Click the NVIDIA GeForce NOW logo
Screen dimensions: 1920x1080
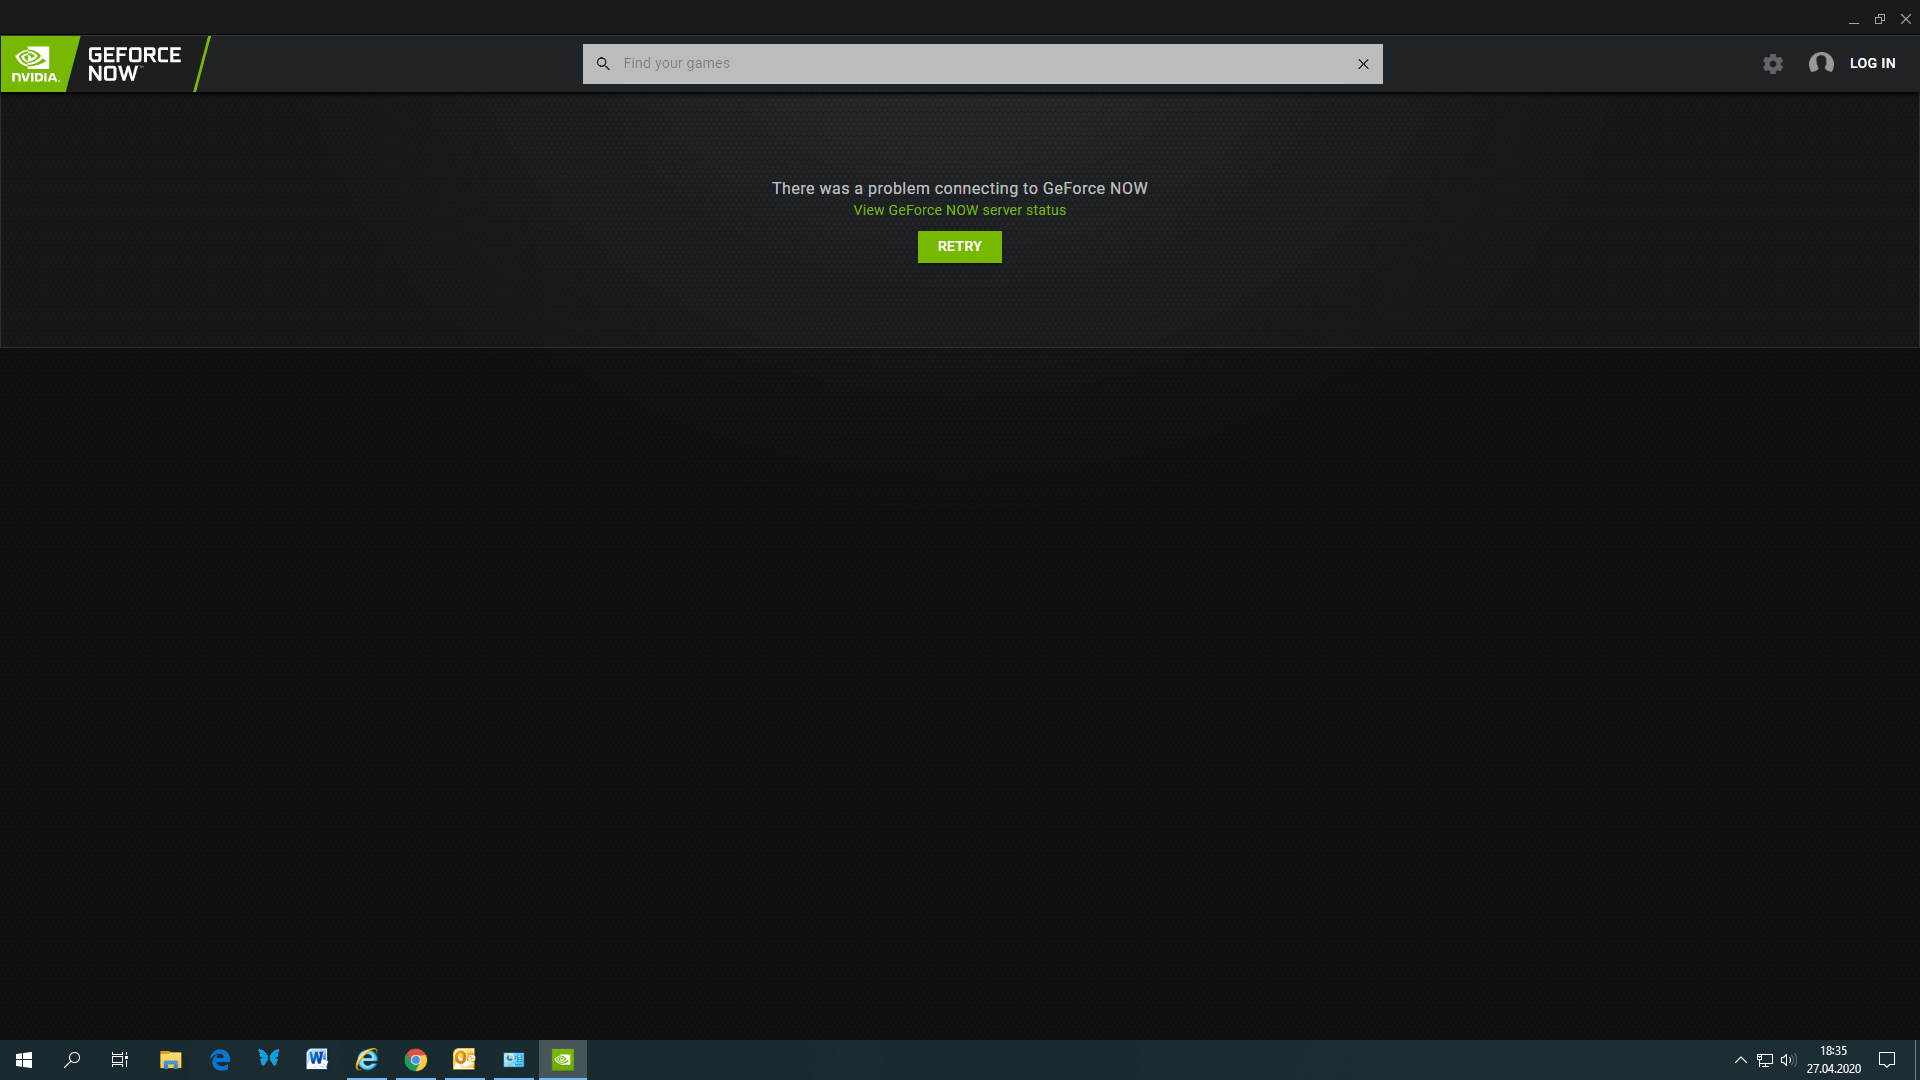(100, 64)
